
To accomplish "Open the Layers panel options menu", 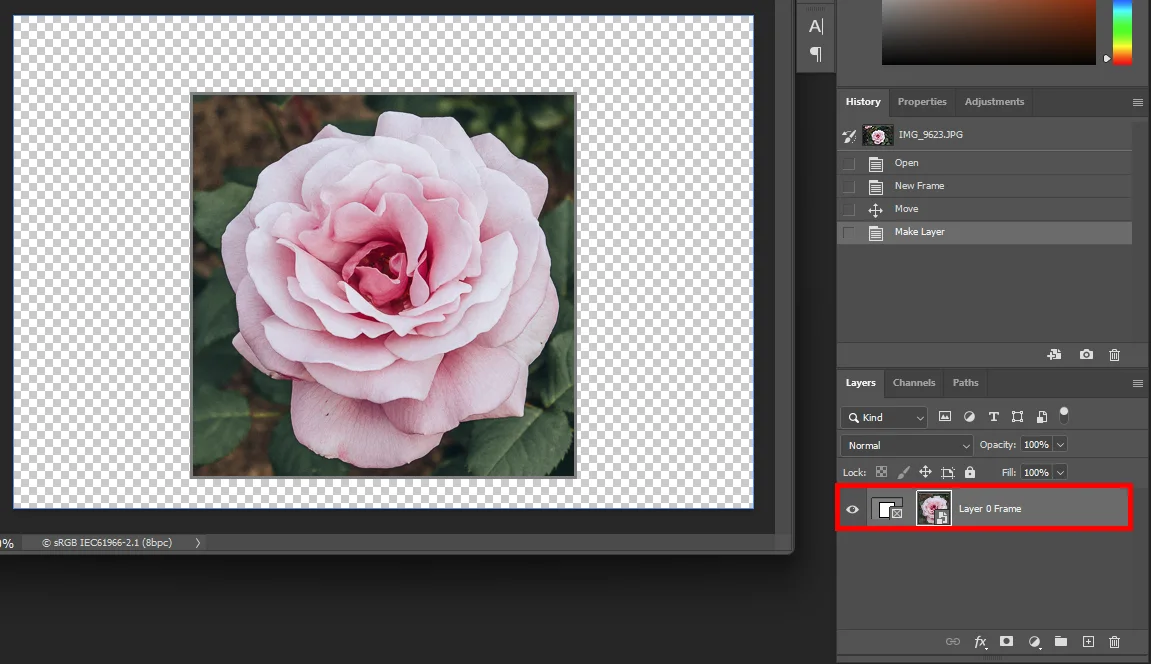I will pos(1138,384).
